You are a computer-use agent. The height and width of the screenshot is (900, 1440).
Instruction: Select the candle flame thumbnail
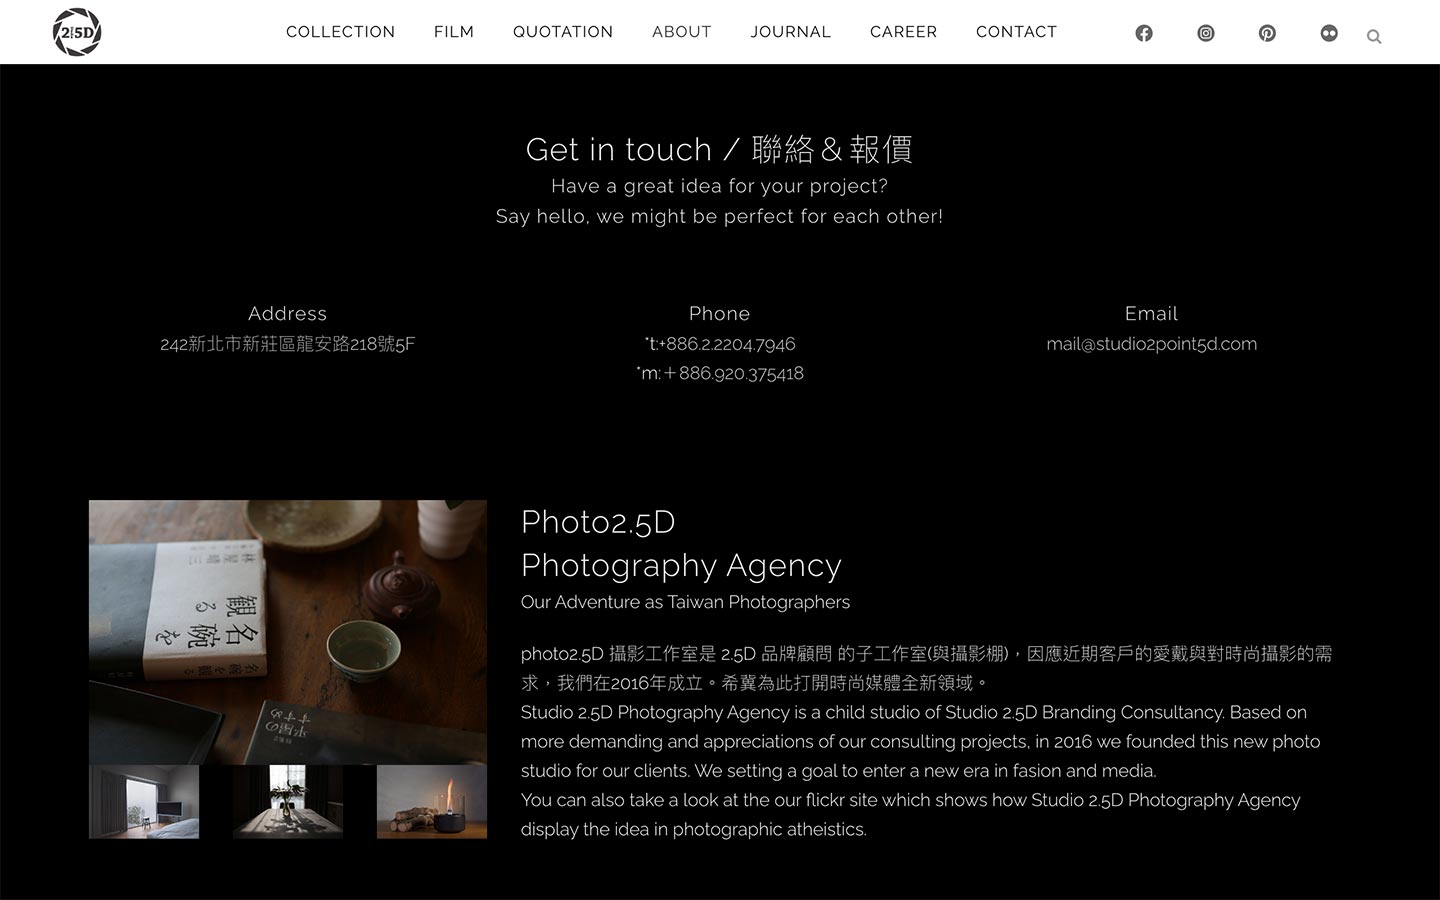click(x=432, y=802)
